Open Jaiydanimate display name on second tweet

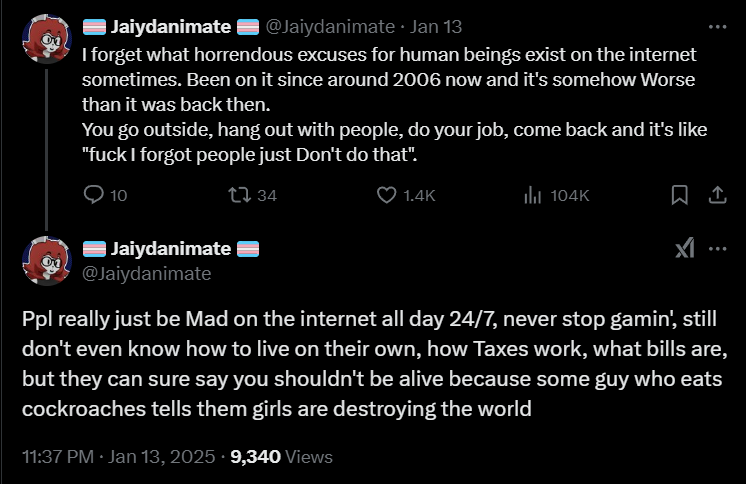[x=171, y=249]
